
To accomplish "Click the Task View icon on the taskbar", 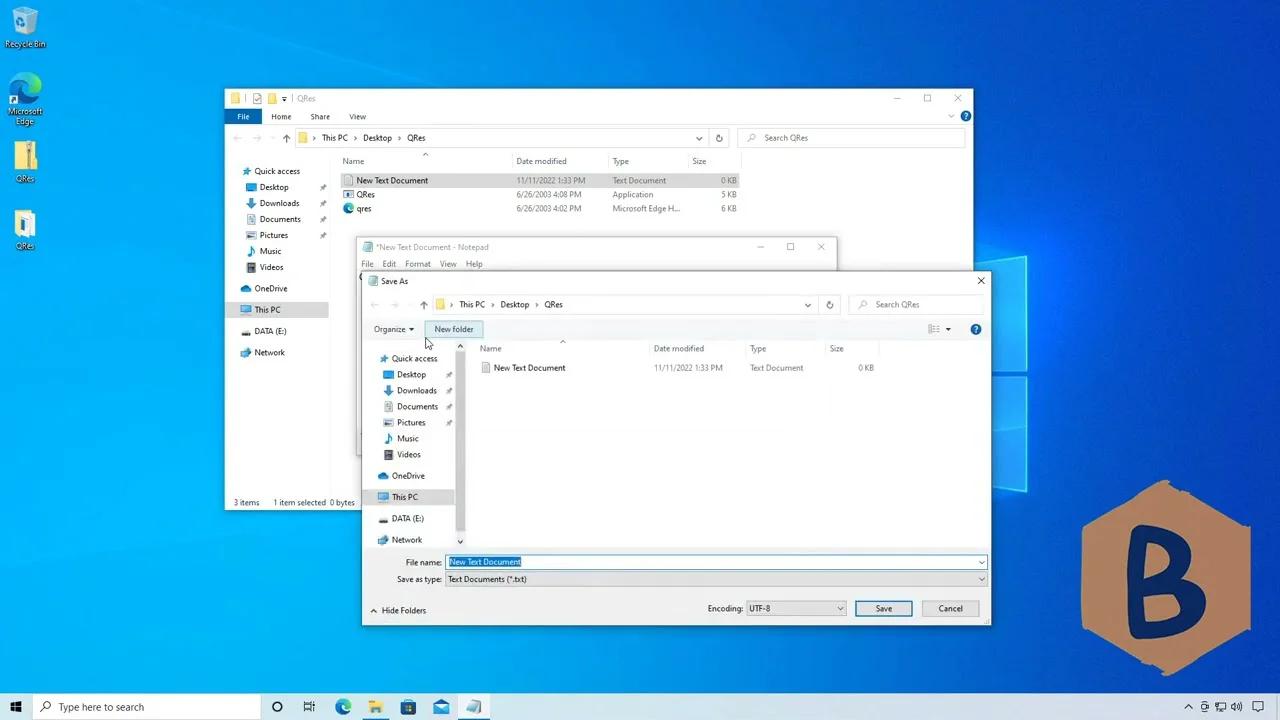I will point(309,707).
